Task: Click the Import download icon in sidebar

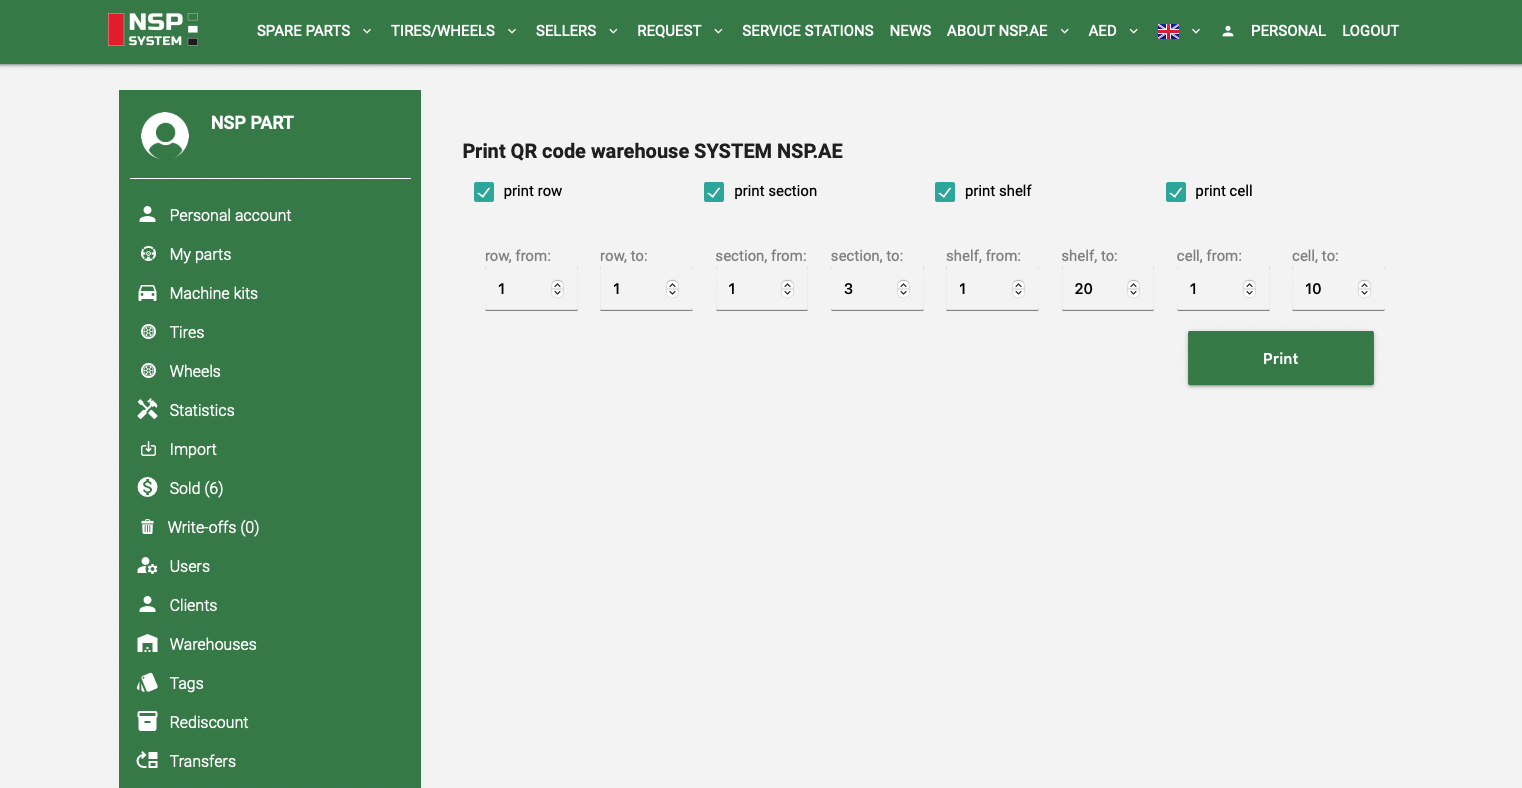Action: (x=148, y=449)
